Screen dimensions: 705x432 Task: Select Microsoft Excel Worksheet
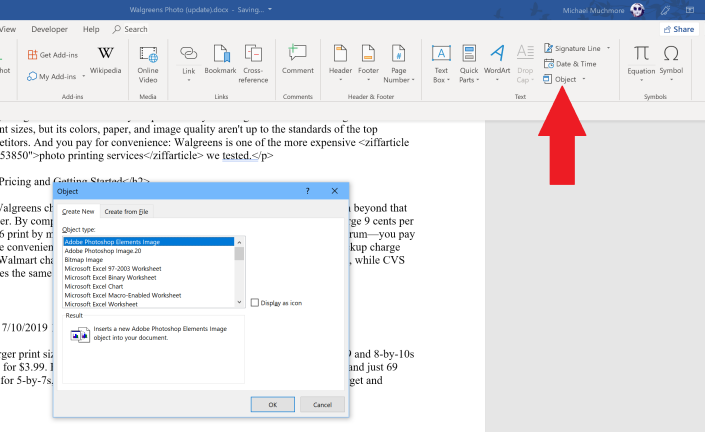pos(148,304)
